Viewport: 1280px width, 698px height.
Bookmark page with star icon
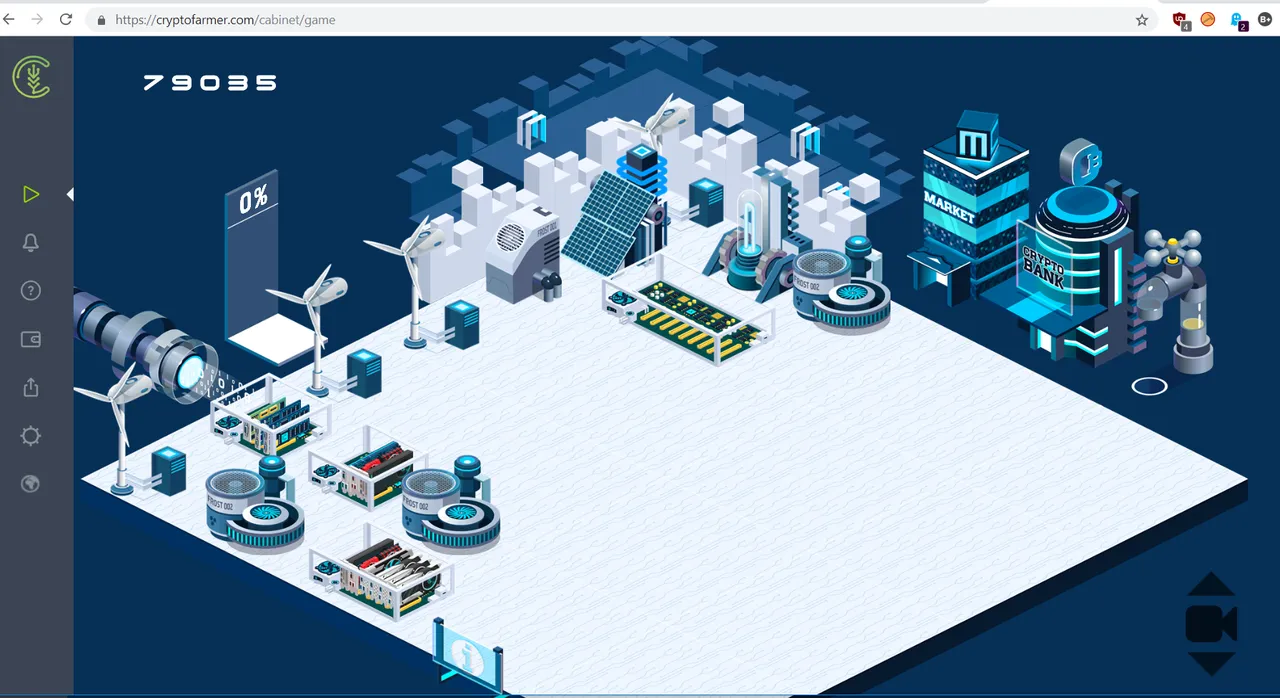[1142, 19]
